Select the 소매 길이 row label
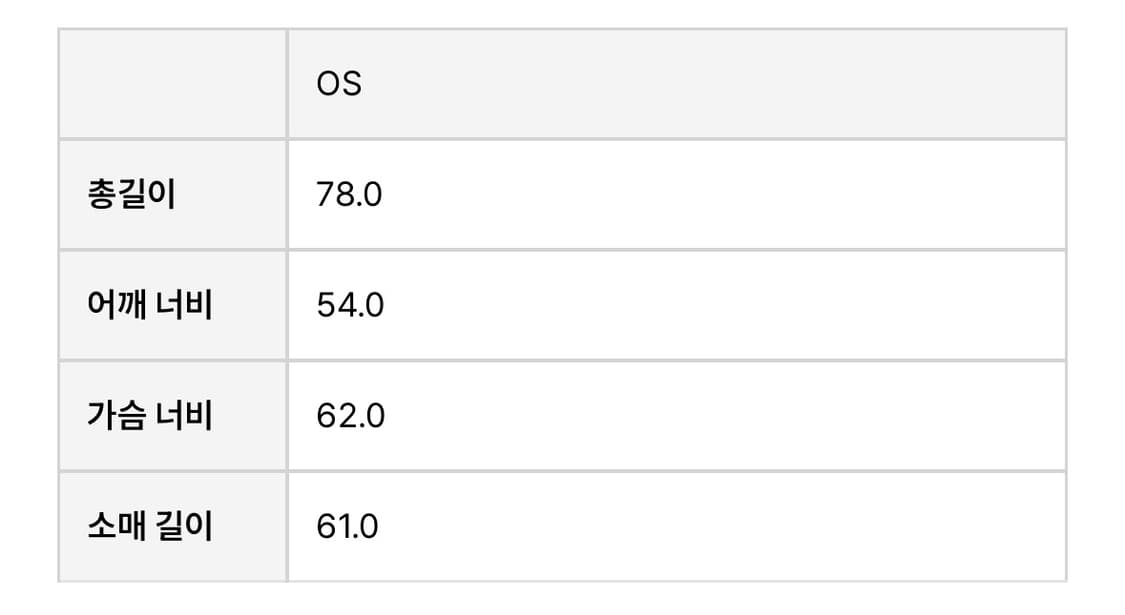The width and height of the screenshot is (1125, 615). coord(149,526)
